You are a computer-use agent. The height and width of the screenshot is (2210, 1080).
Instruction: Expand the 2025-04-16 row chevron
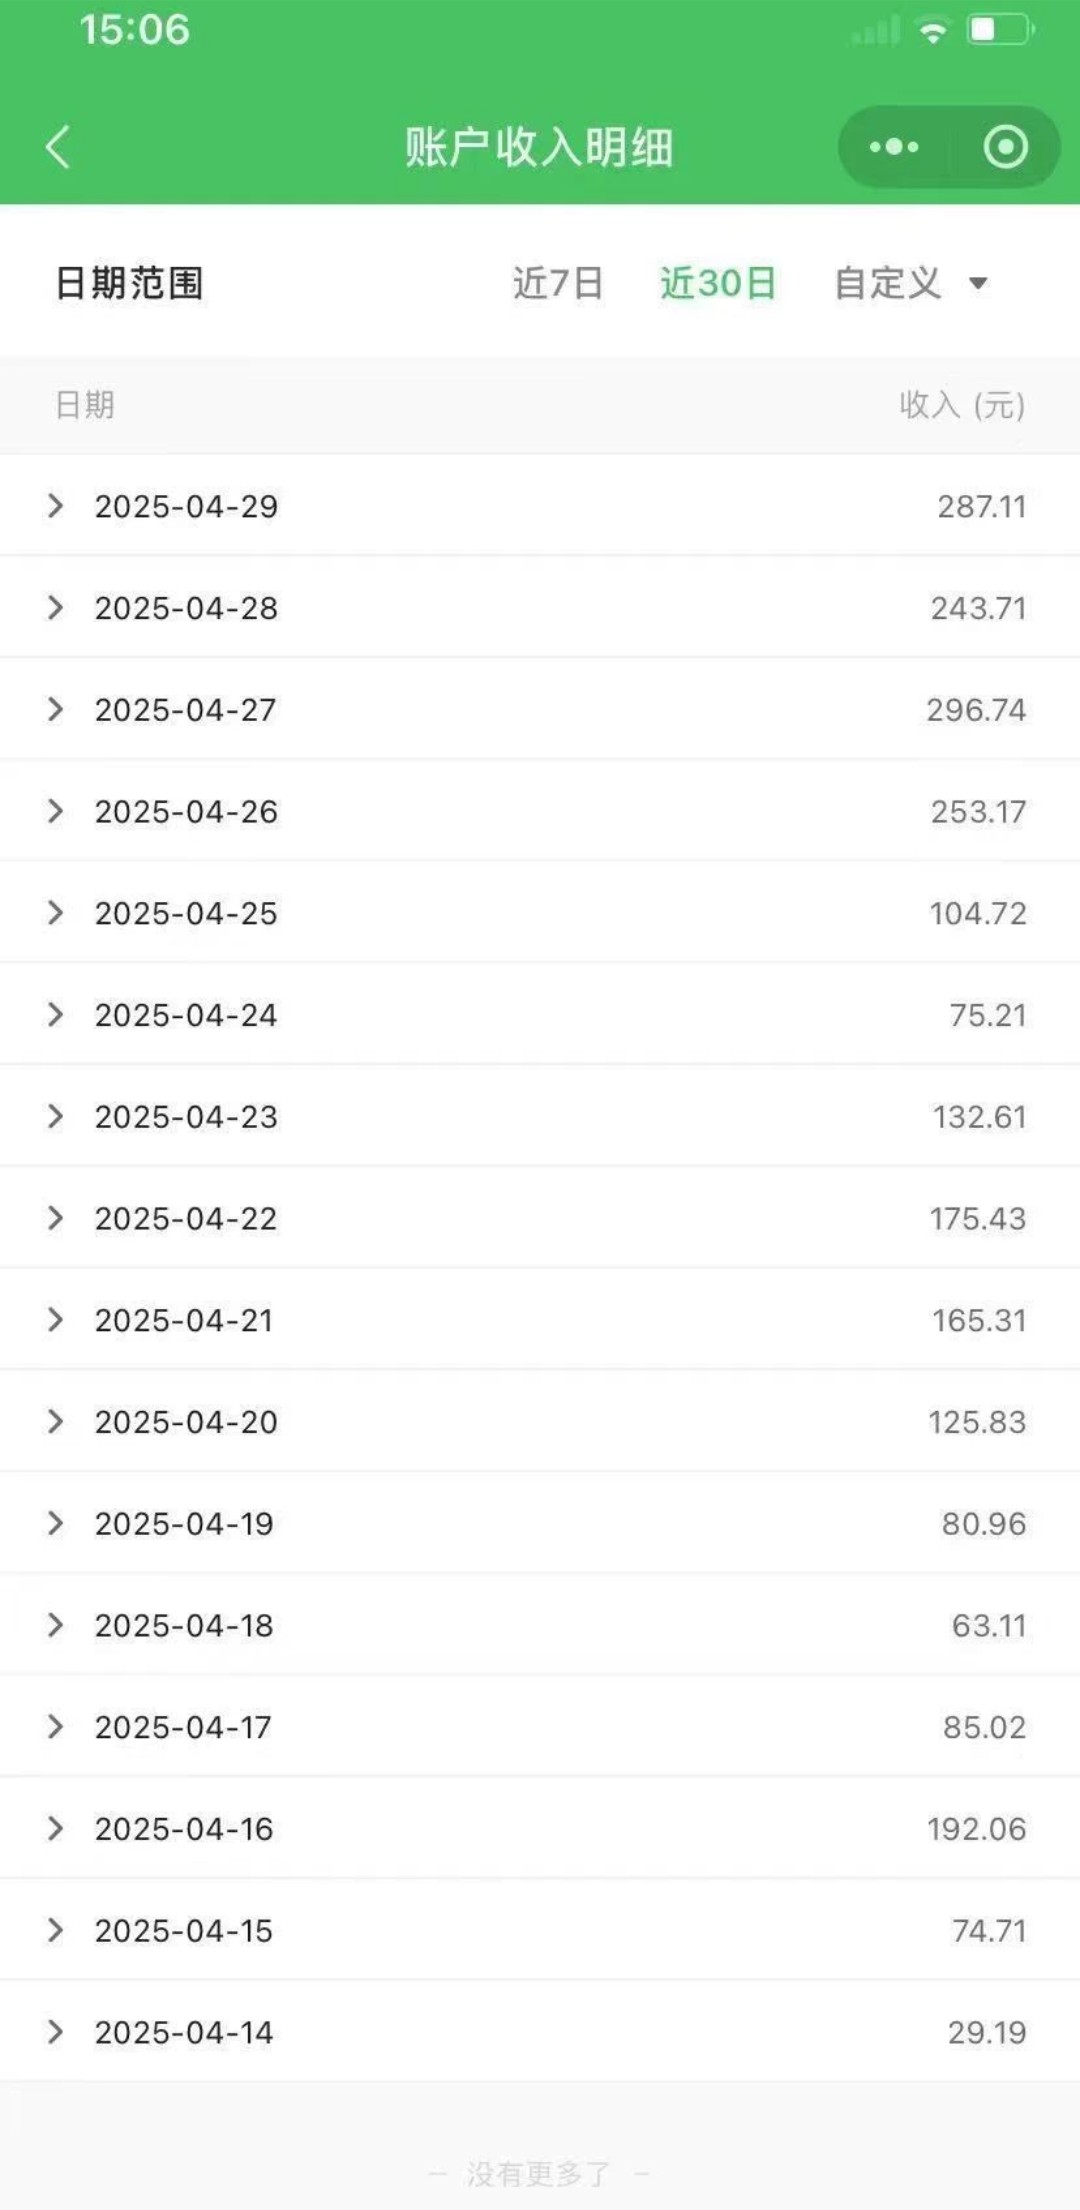pyautogui.click(x=56, y=1829)
